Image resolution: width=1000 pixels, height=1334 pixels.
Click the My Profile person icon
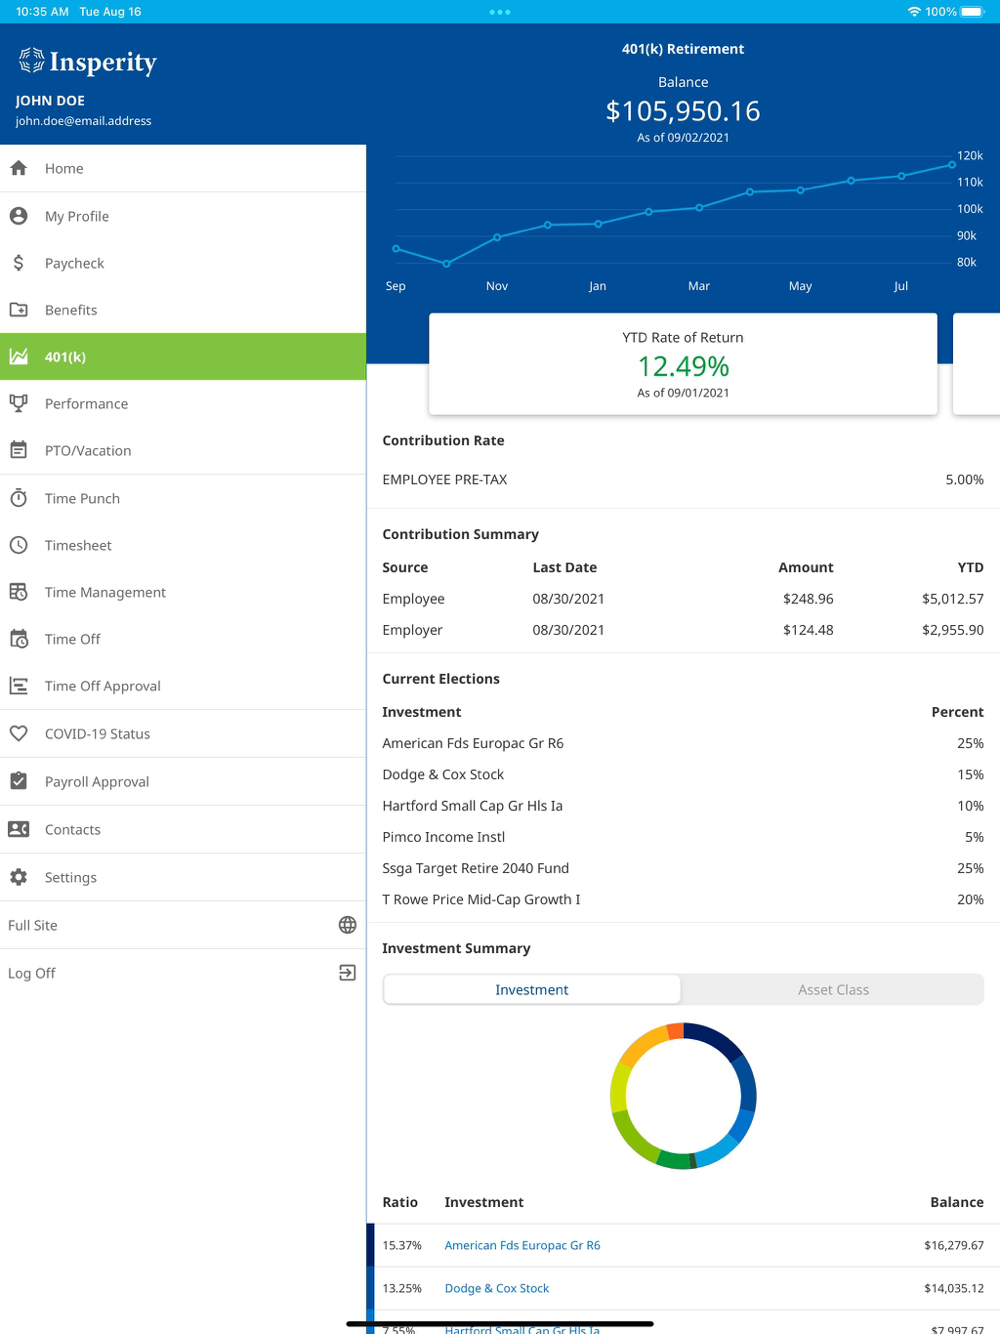point(19,216)
